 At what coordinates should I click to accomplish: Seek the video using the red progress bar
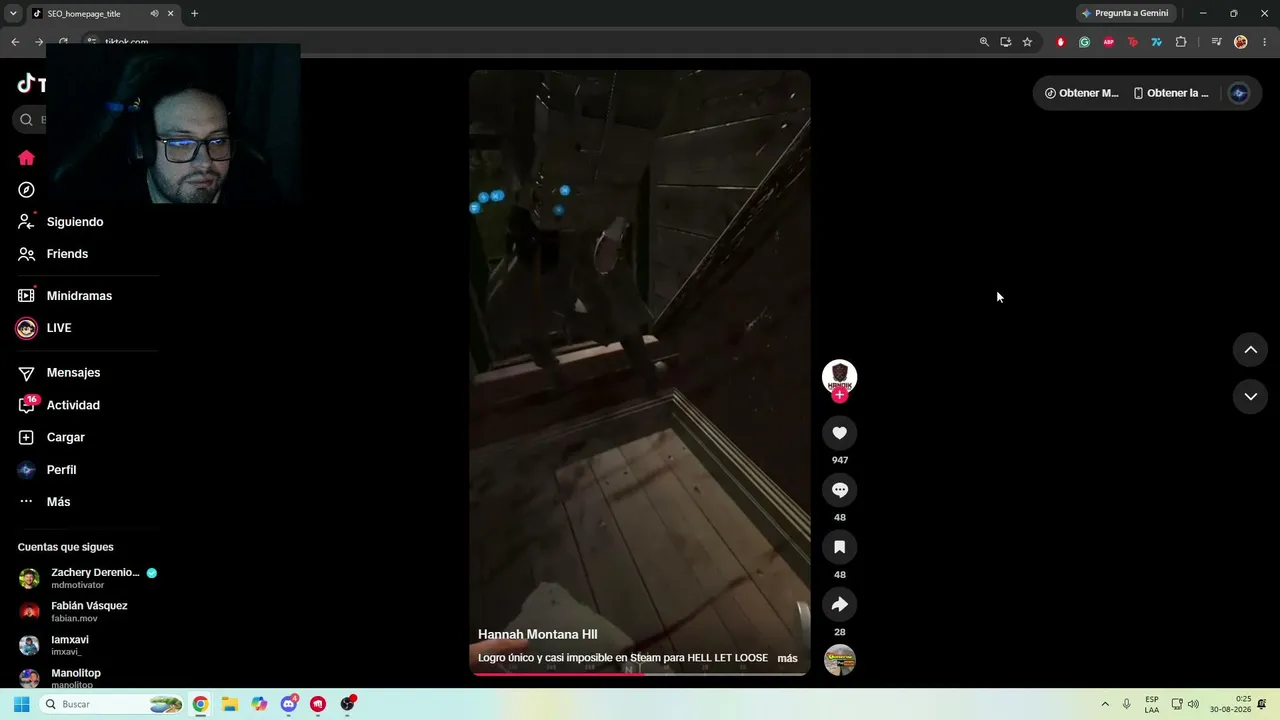tap(640, 674)
